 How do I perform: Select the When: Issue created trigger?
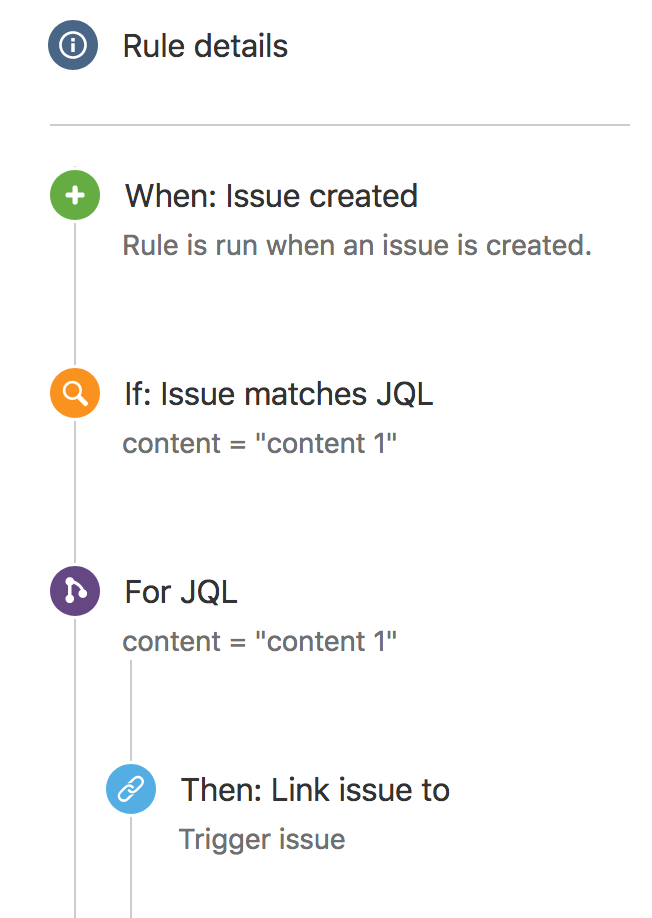[270, 196]
